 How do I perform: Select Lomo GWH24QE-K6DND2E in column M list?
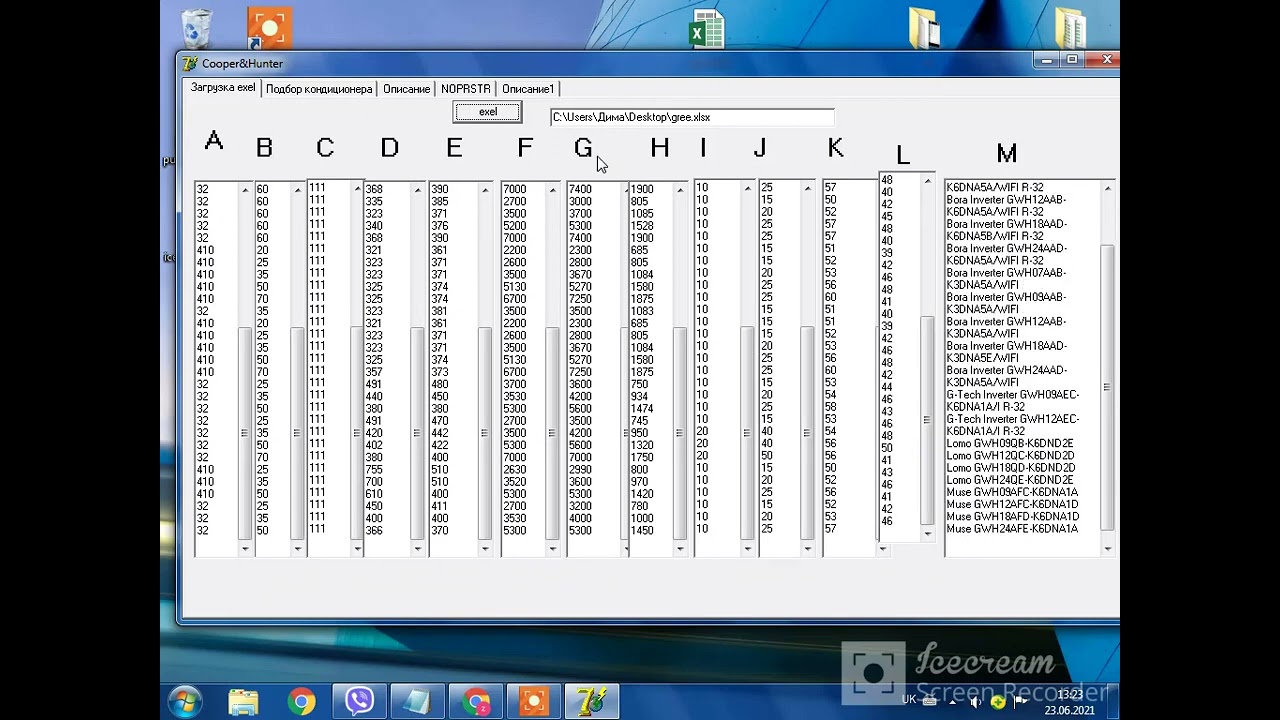[1010, 480]
